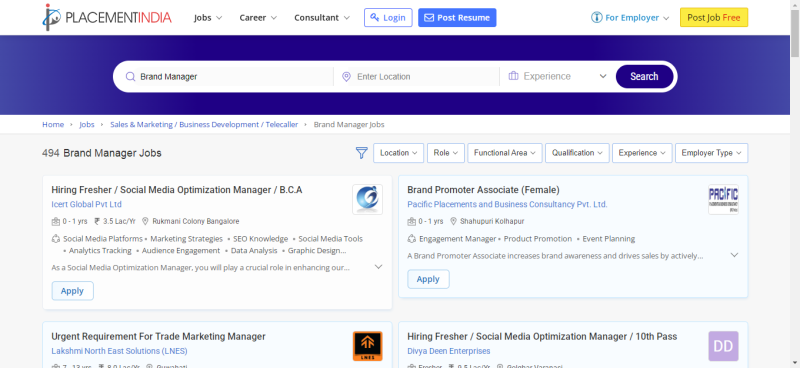This screenshot has height=368, width=800.
Task: Open the PlacementIndia logo homepage
Action: click(107, 17)
